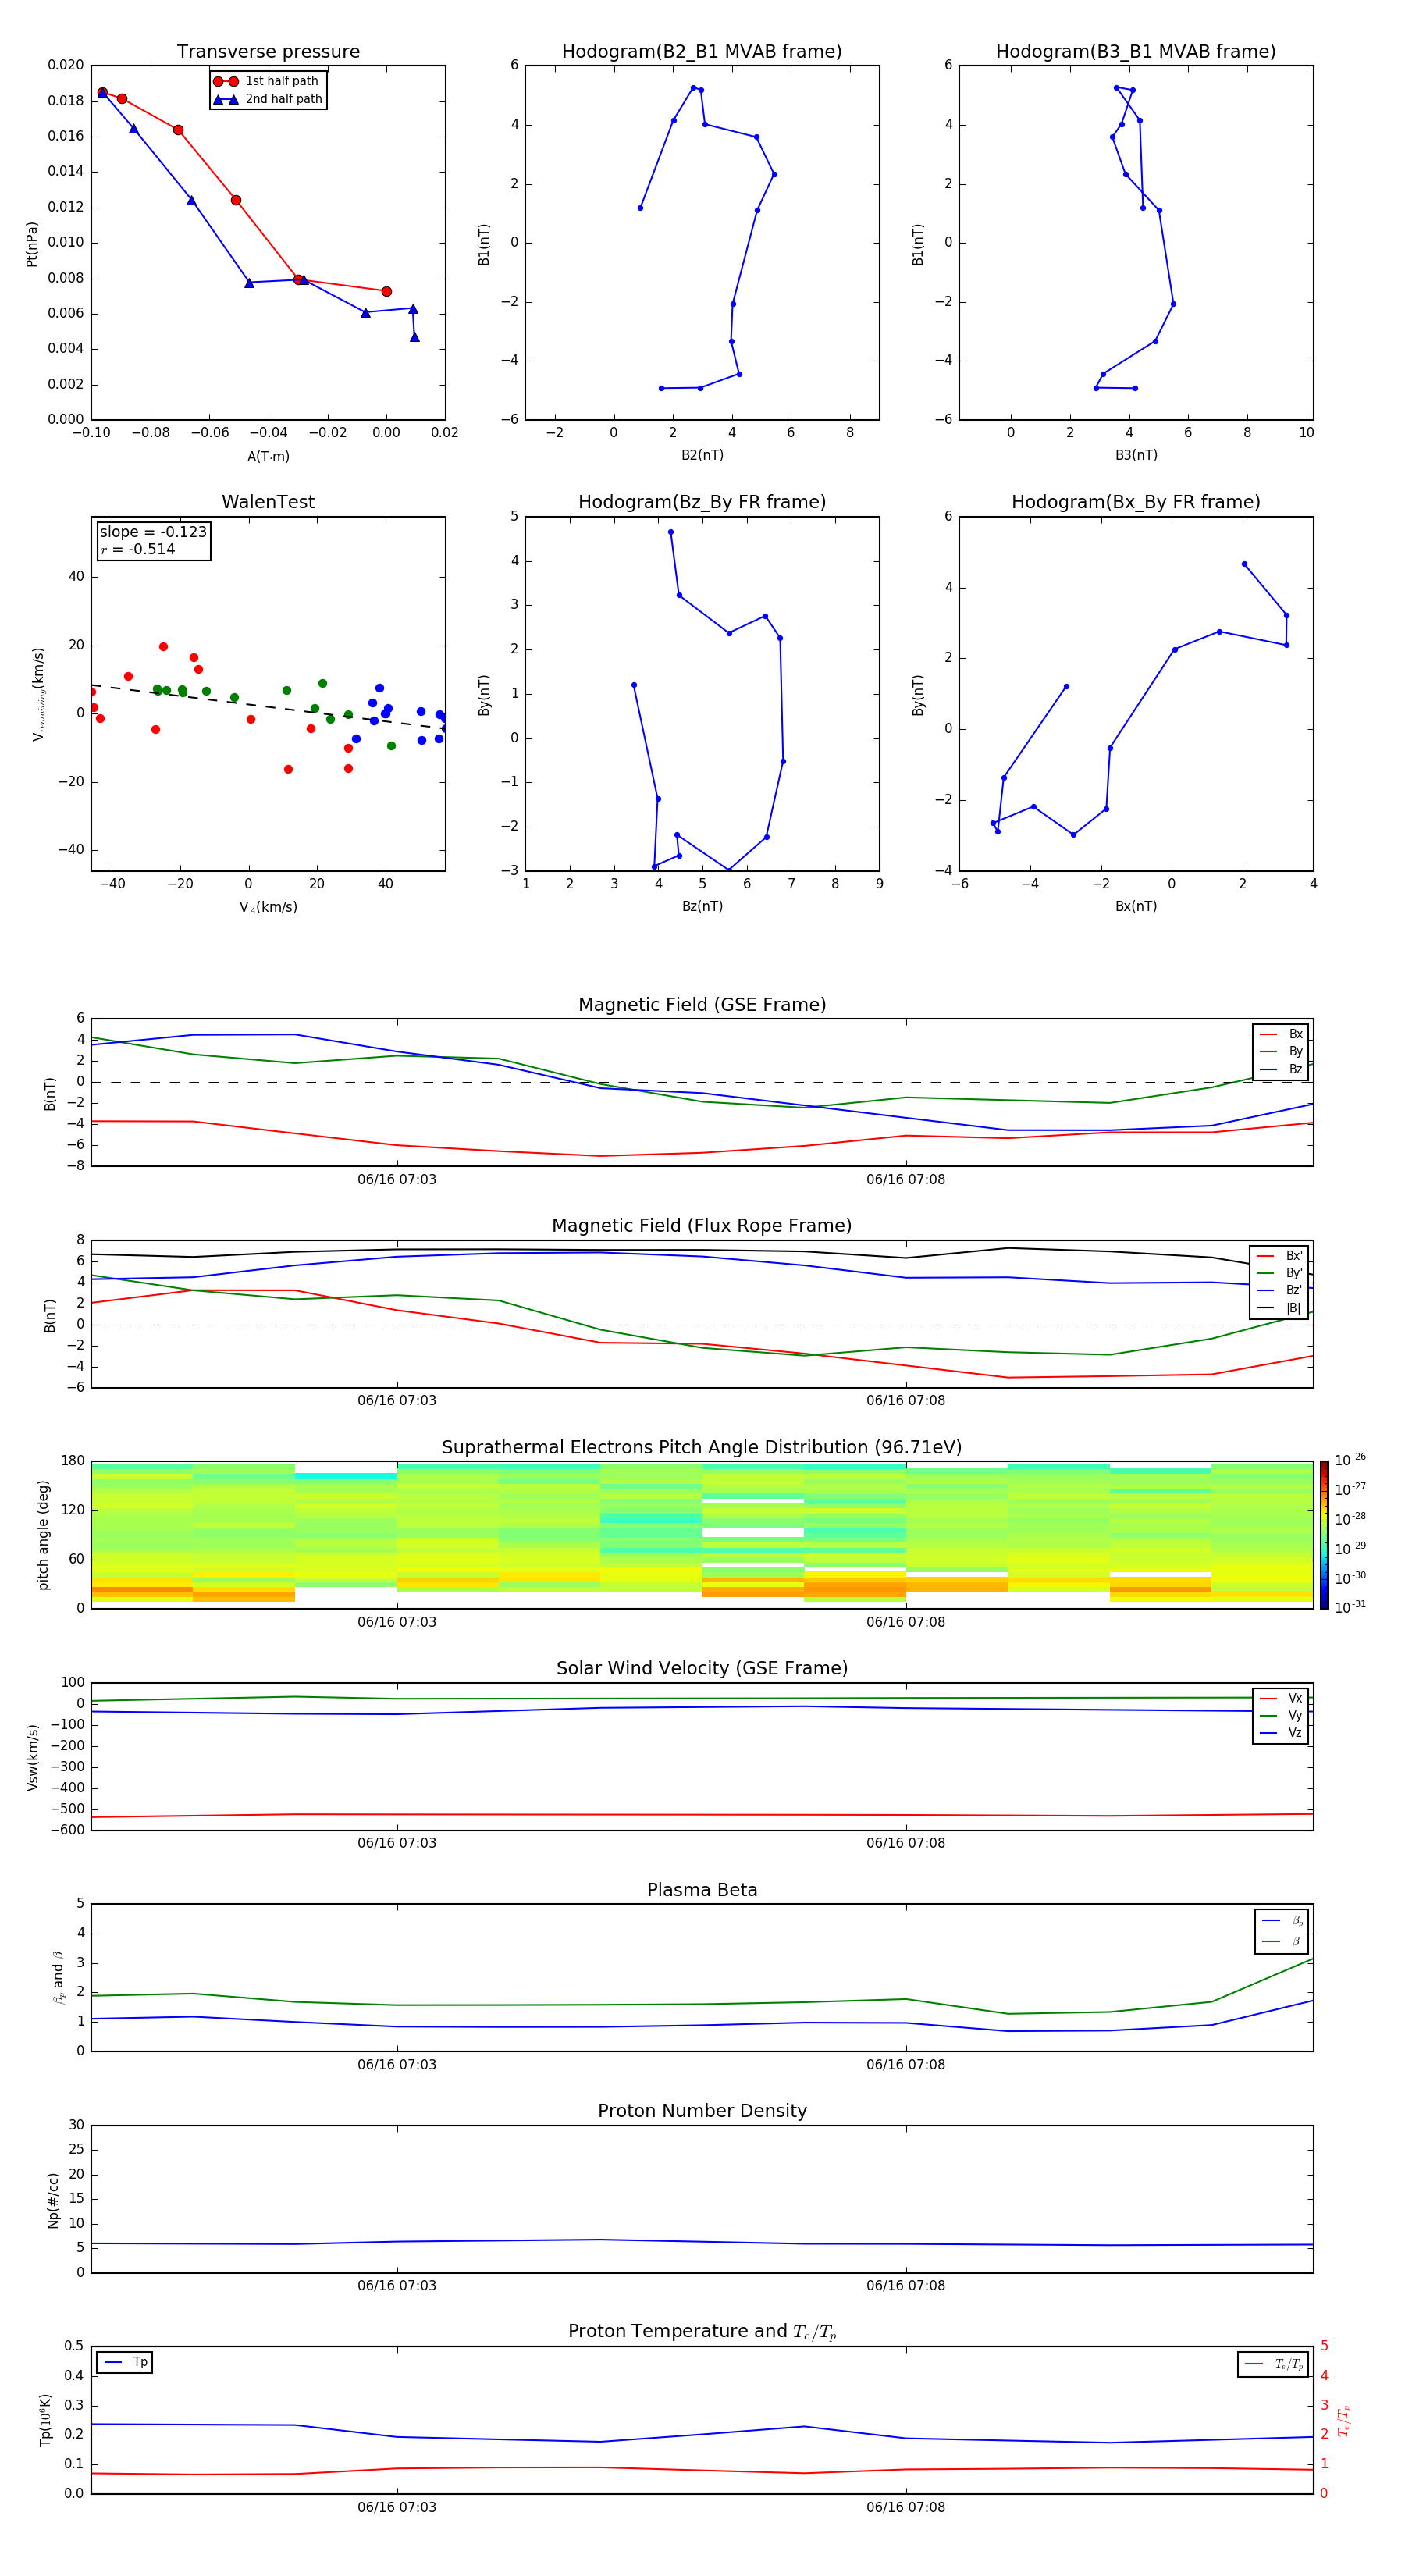Click 'Hodogram(B2_B1 MVAB frame)' title
This screenshot has height=2576, width=1405.
(x=702, y=52)
